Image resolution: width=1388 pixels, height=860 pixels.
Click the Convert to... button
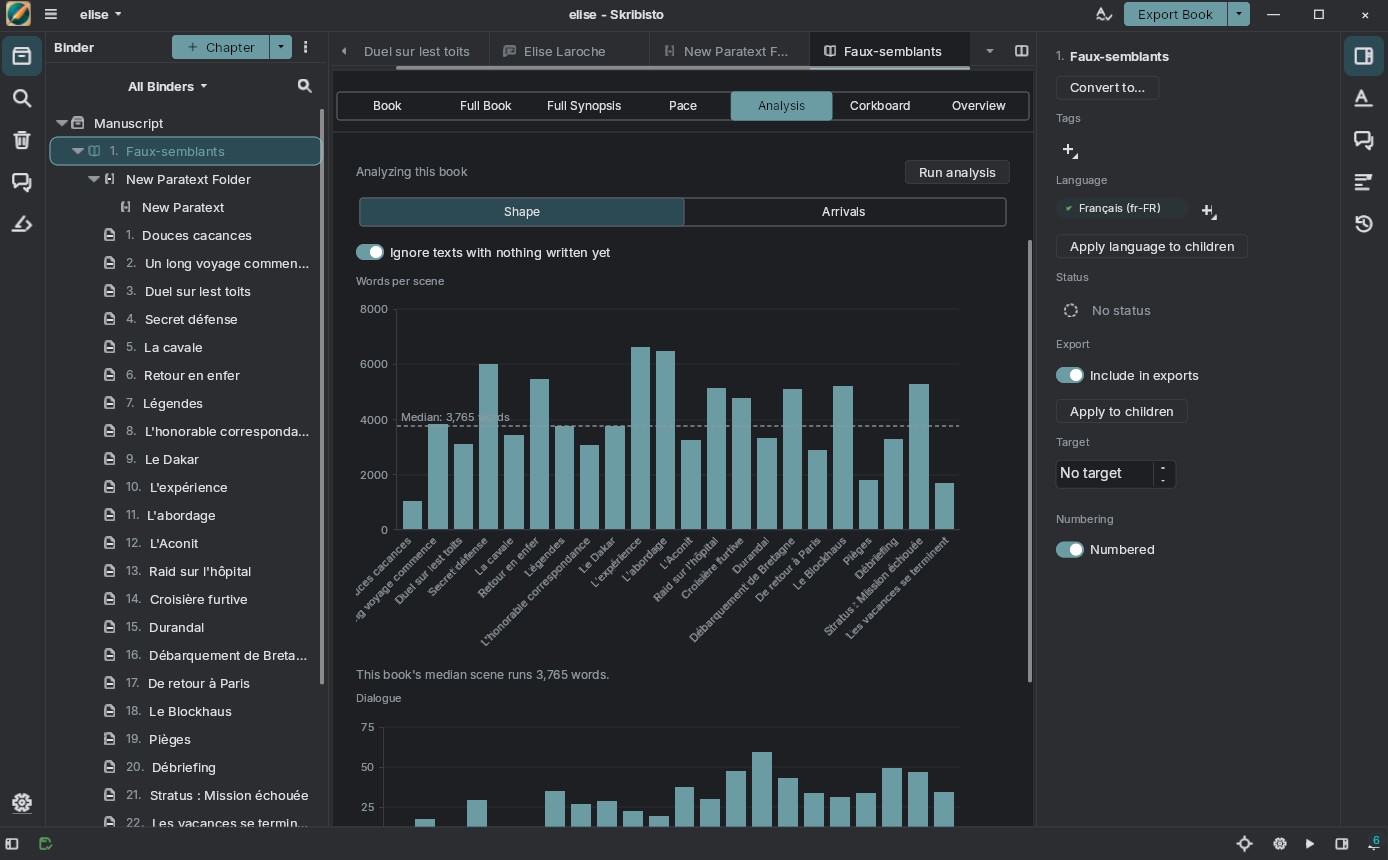[x=1107, y=87]
